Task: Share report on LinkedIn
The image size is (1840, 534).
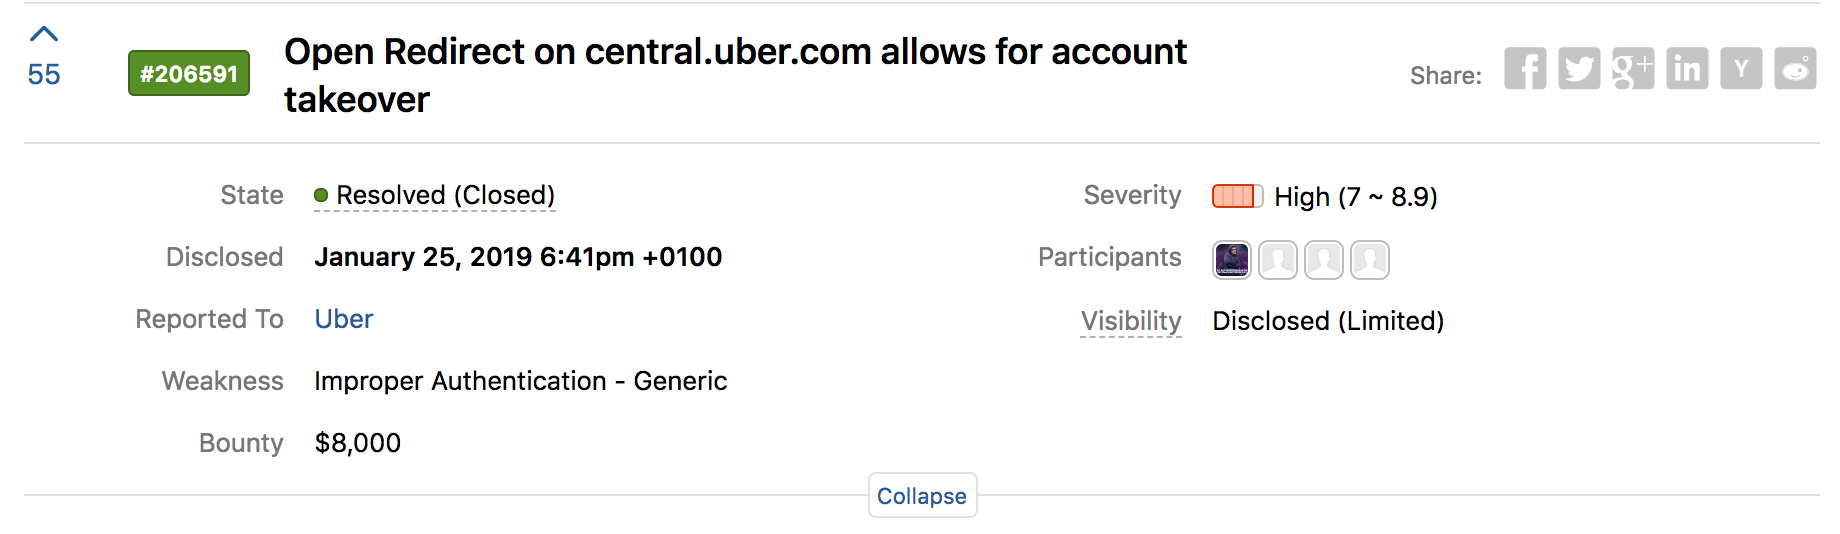Action: tap(1687, 69)
